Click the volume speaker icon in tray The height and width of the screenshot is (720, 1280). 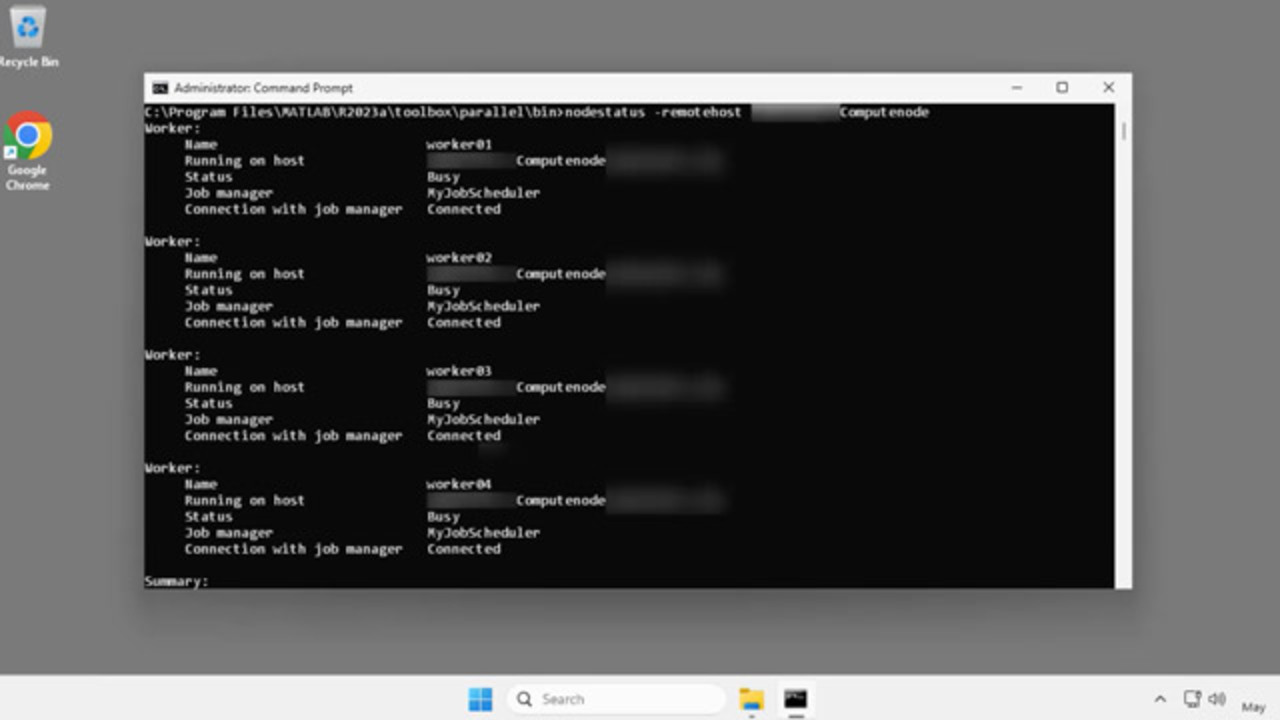click(x=1217, y=699)
